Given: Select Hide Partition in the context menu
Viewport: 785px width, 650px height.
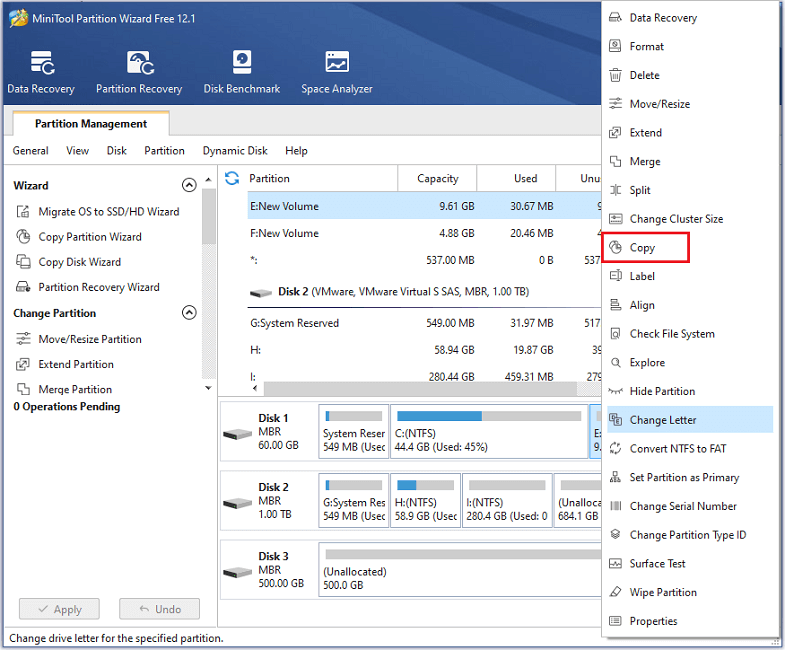Looking at the screenshot, I should pos(690,391).
